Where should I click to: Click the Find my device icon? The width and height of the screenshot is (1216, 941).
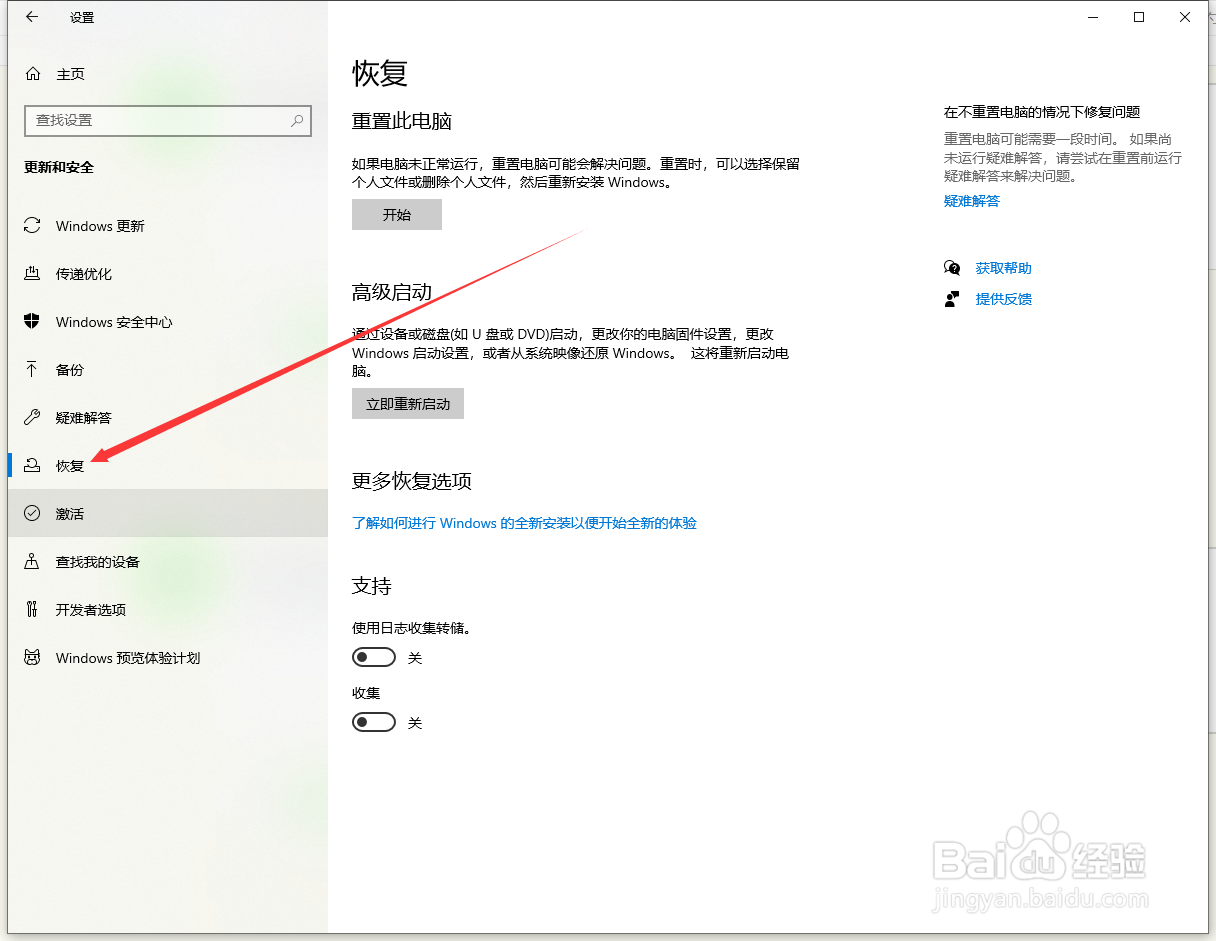[x=33, y=562]
